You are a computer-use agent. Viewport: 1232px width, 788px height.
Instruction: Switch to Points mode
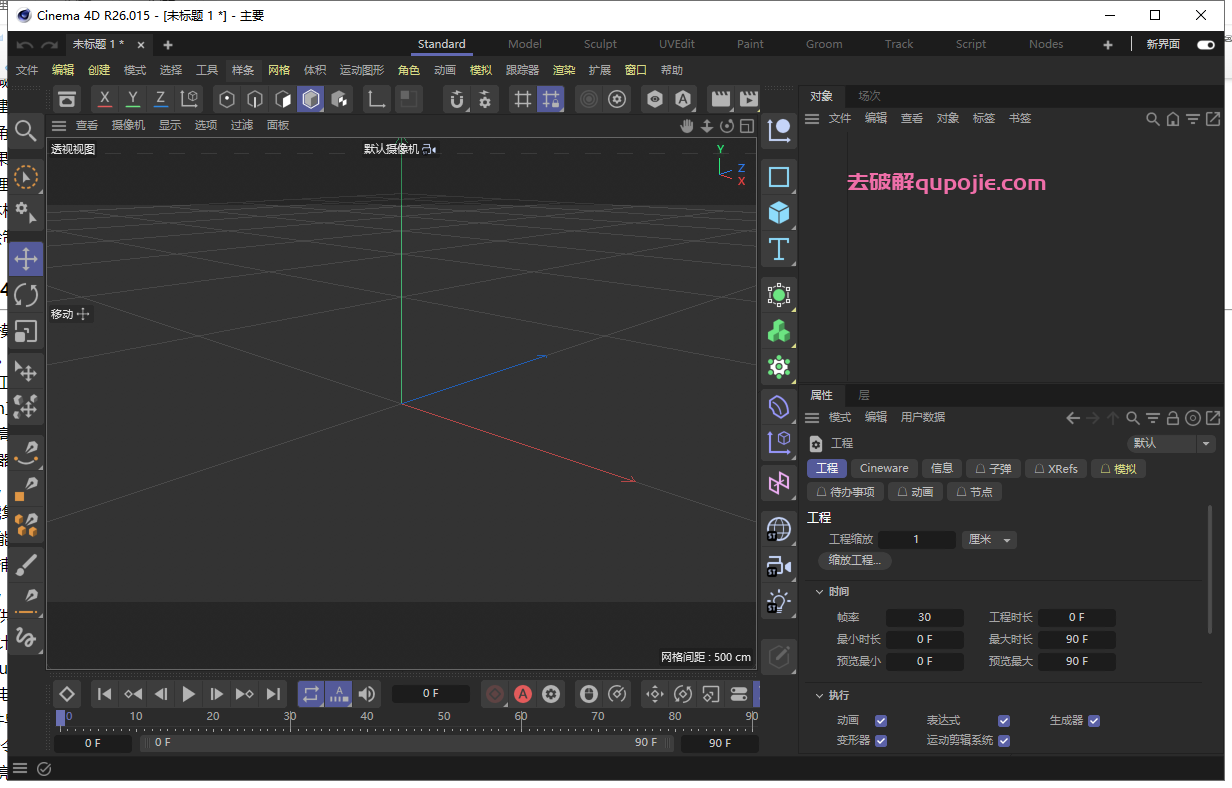tap(228, 99)
